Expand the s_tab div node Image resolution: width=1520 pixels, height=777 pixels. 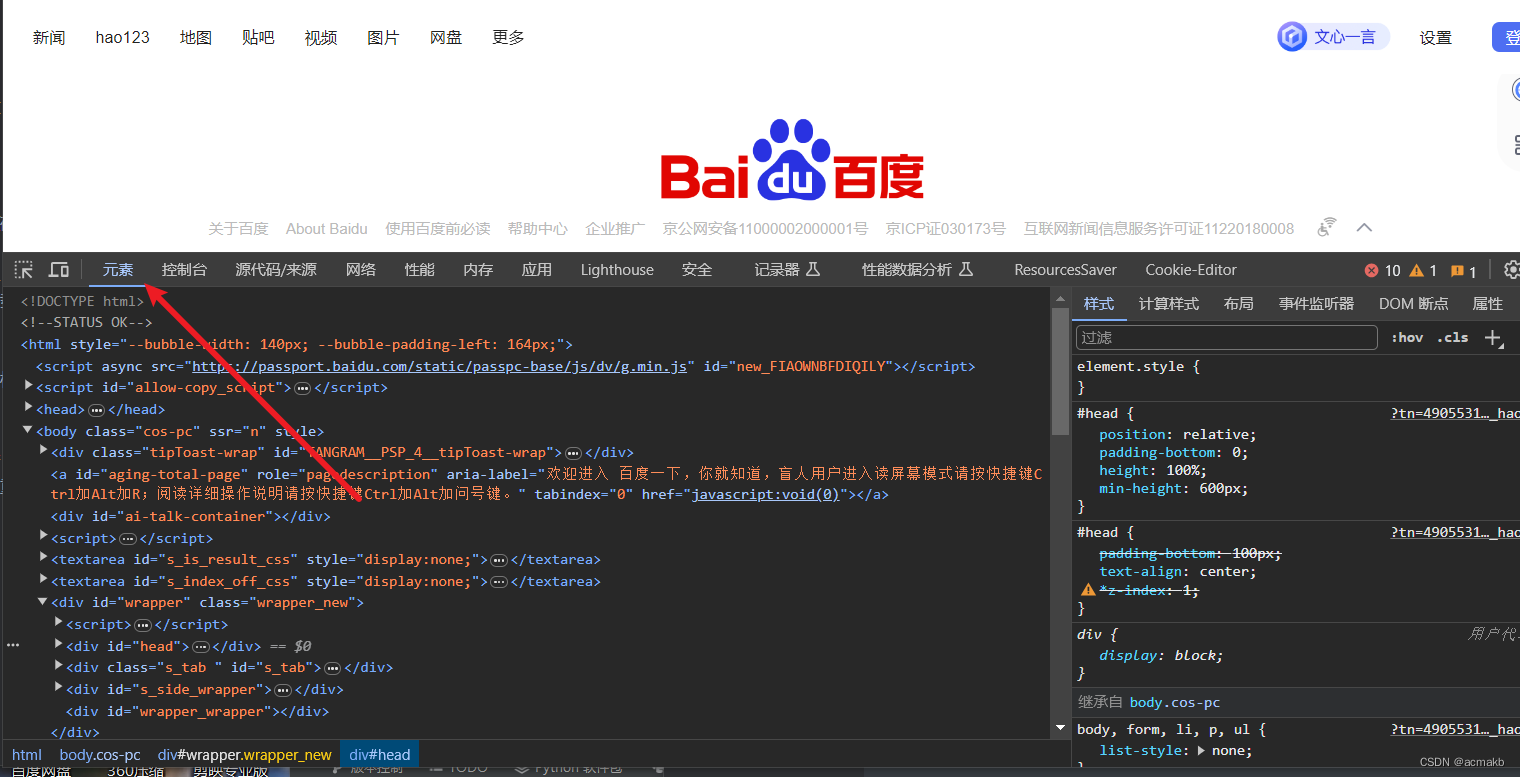tap(59, 666)
